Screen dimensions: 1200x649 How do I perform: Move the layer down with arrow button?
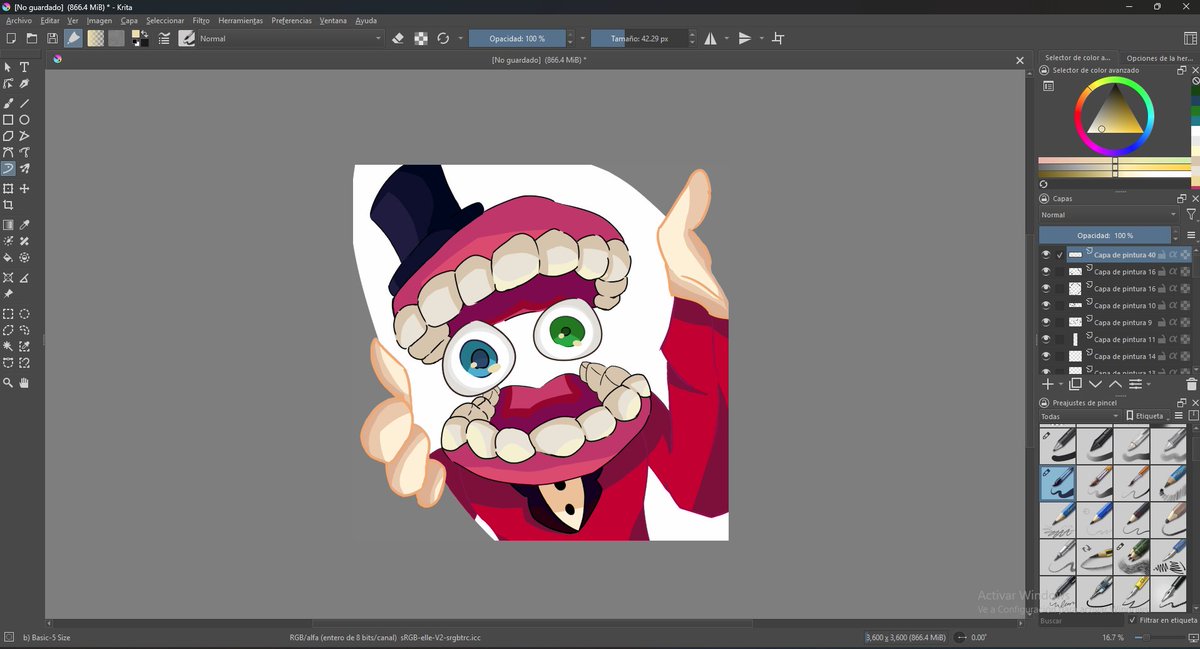1096,384
